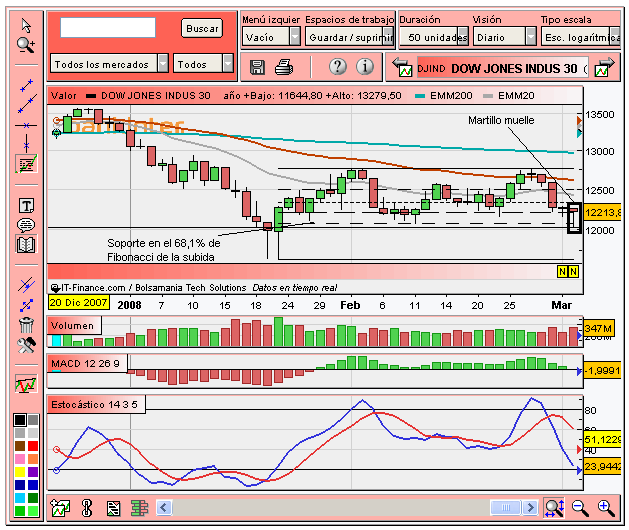Viewport: 629px width, 530px height.
Task: Click the second yellow N news marker
Action: click(x=574, y=272)
